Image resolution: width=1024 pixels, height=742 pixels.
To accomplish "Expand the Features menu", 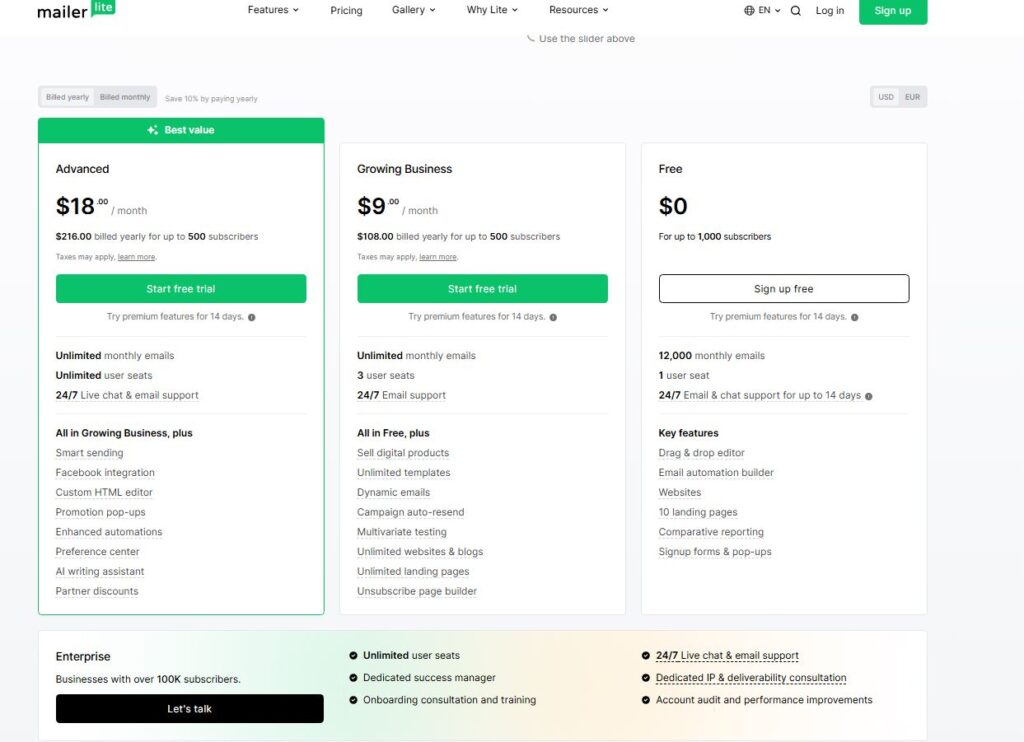I will (273, 10).
